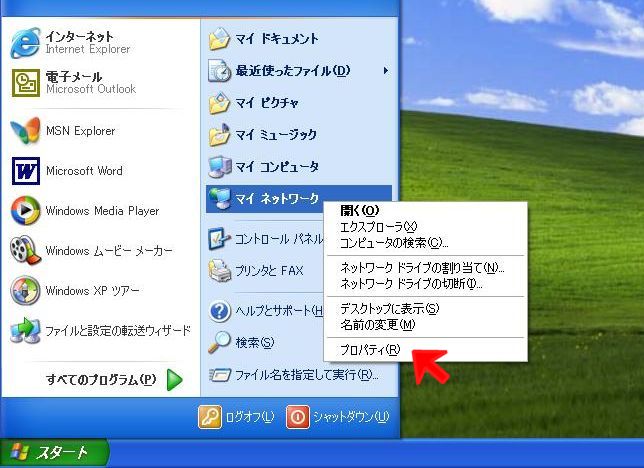The width and height of the screenshot is (644, 468).
Task: Launch MSN Explorer butterfly icon
Action: tap(25, 131)
